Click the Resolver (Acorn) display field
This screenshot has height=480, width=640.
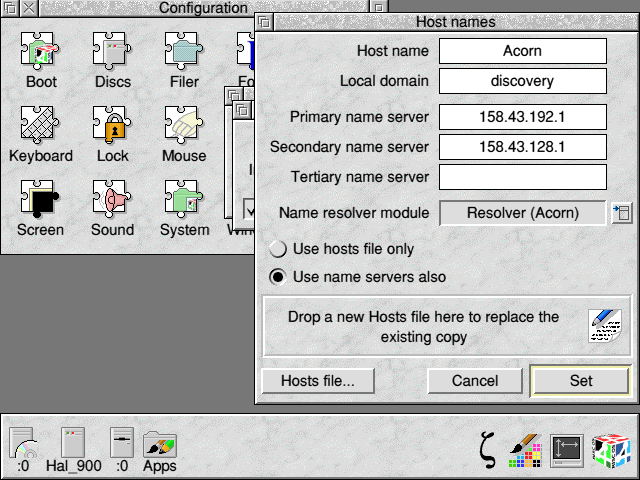pos(522,213)
